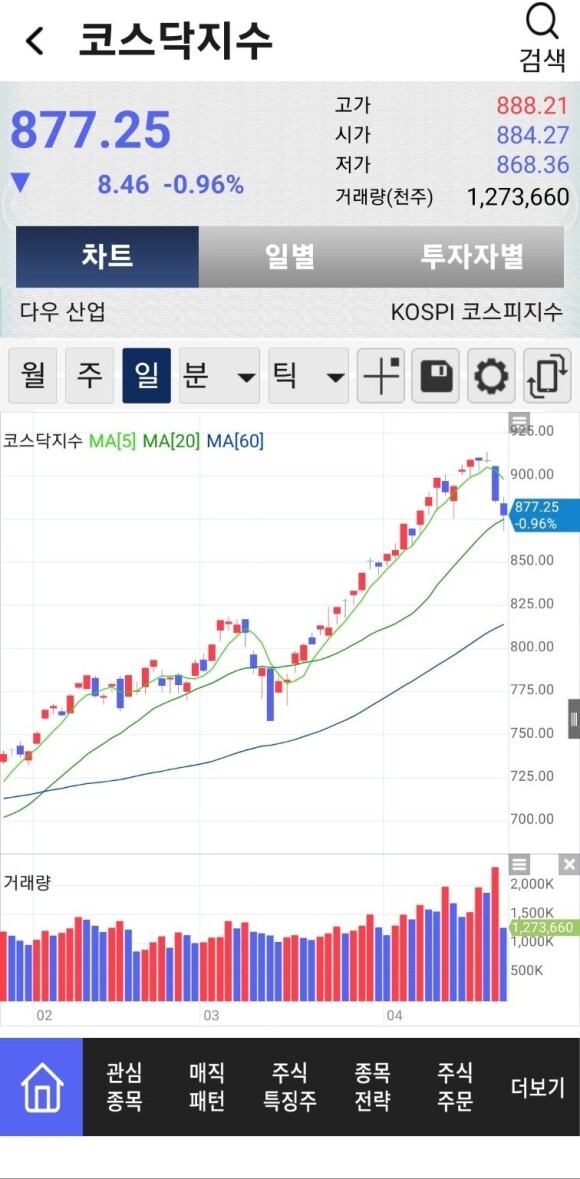Tap the trading volume 1,273,660 value
This screenshot has width=580, height=1179.
518,197
